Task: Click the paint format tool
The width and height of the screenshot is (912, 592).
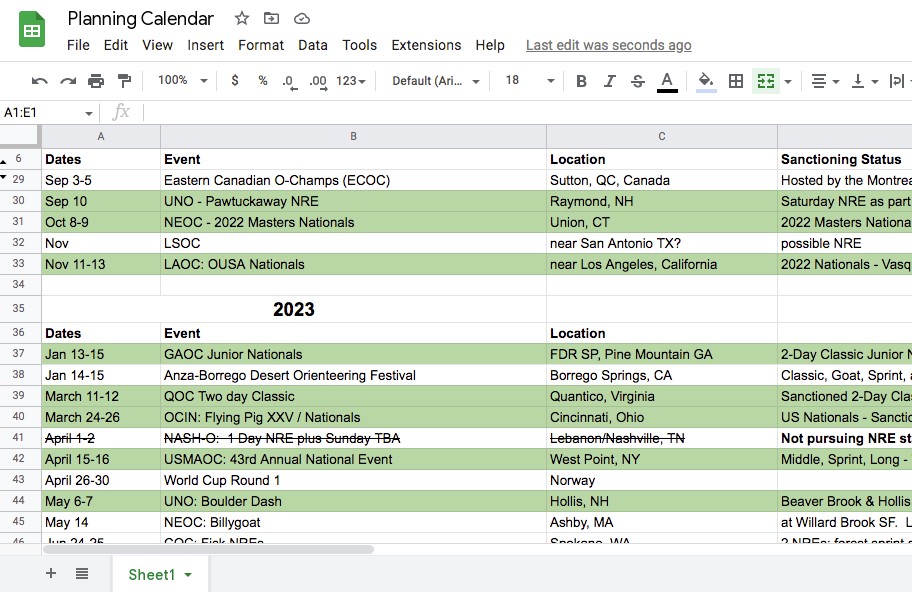Action: tap(125, 81)
